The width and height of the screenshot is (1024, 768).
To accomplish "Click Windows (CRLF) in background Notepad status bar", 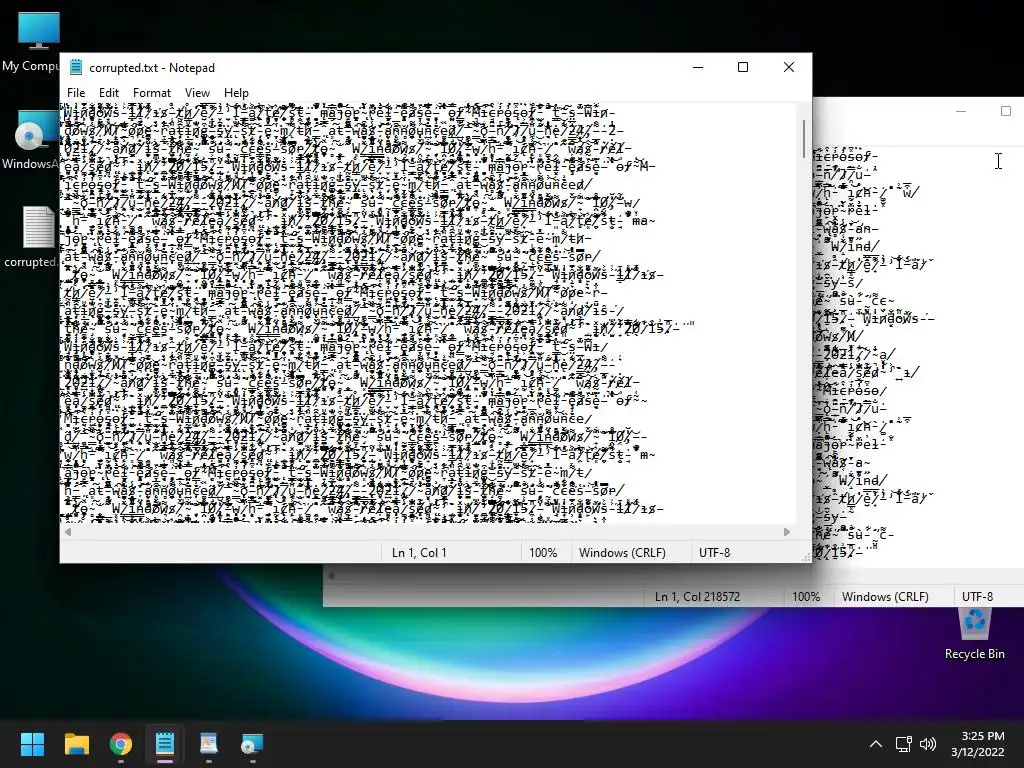I will click(885, 596).
